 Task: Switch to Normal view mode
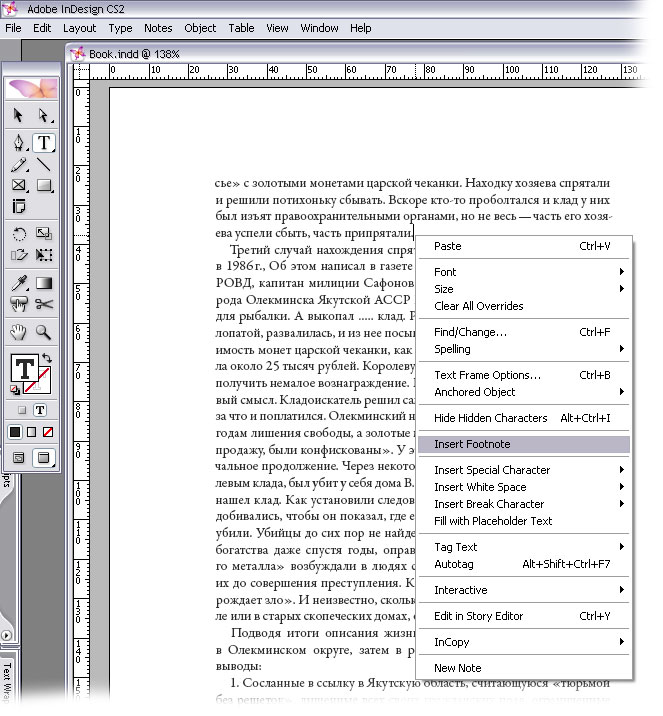[x=18, y=458]
